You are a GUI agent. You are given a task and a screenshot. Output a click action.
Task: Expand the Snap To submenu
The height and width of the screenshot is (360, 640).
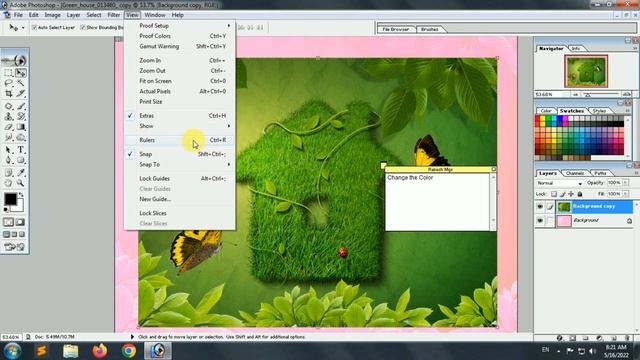[x=180, y=164]
